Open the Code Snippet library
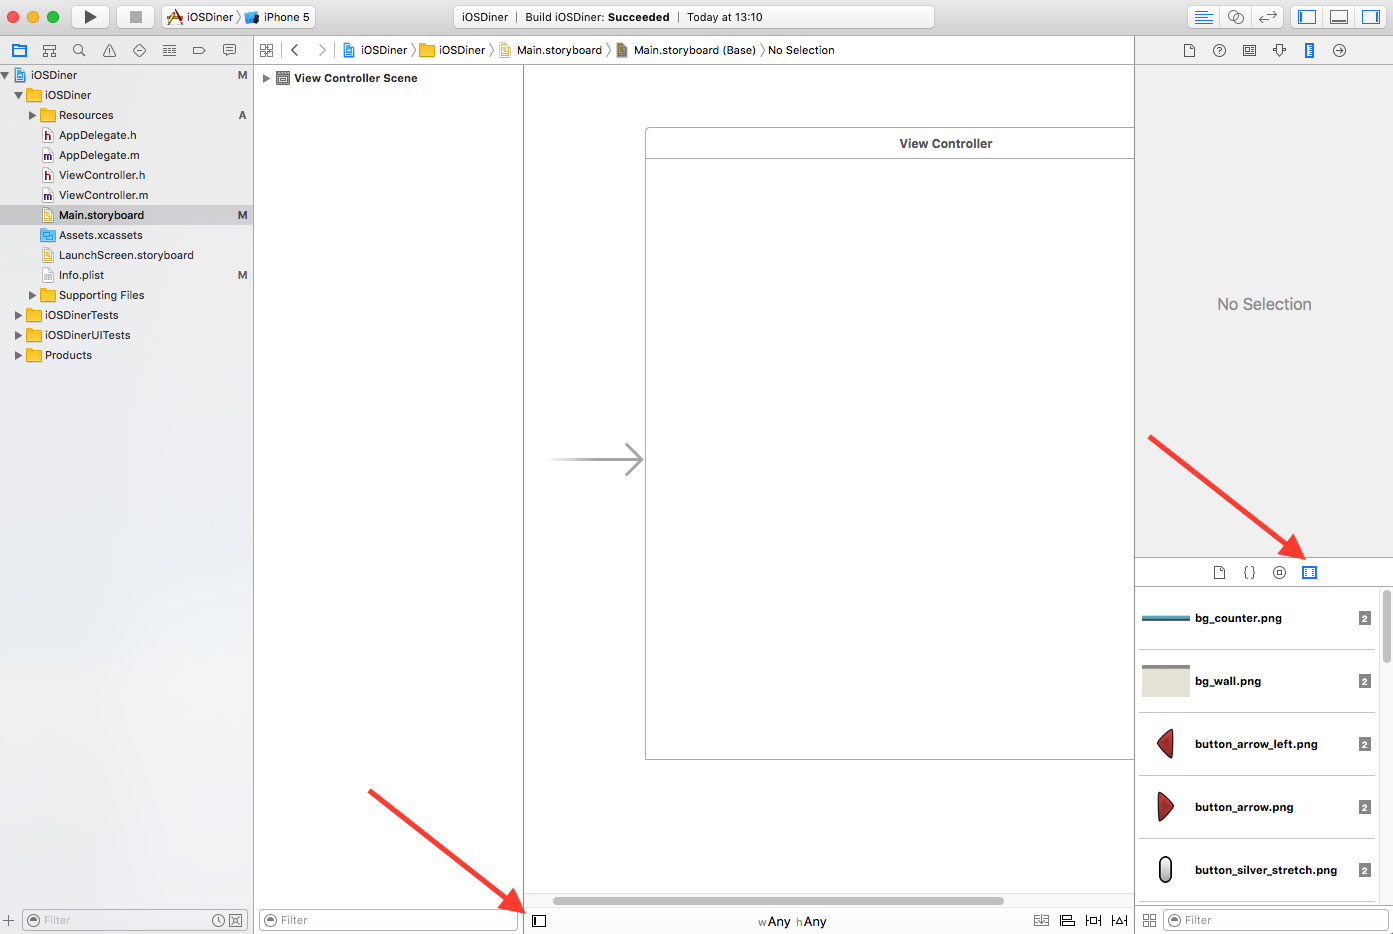 [1249, 572]
